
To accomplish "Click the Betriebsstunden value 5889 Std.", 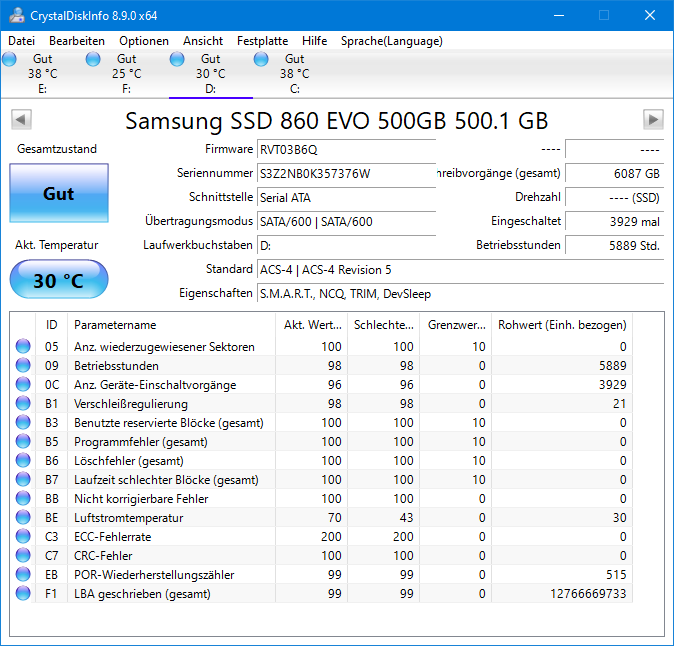I will tap(615, 245).
